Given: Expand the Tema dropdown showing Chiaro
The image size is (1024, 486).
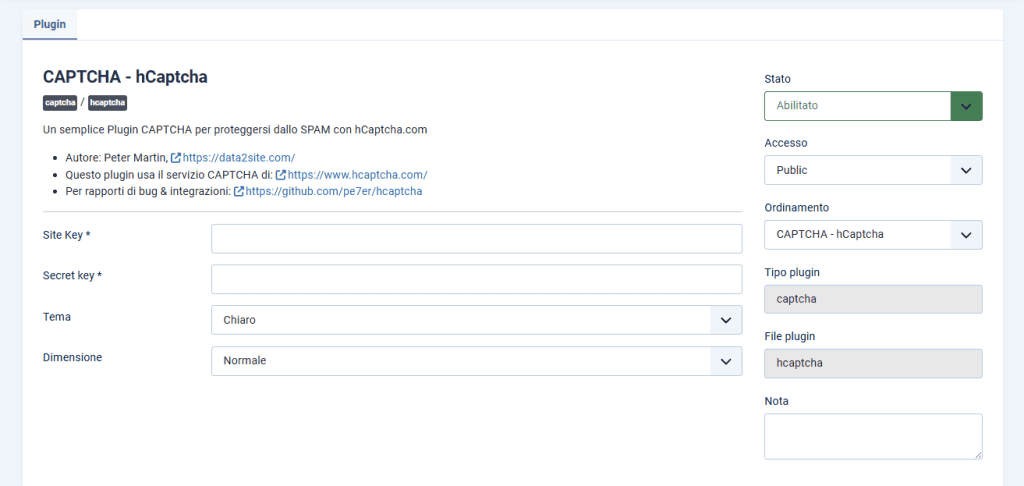Looking at the screenshot, I should coord(476,320).
